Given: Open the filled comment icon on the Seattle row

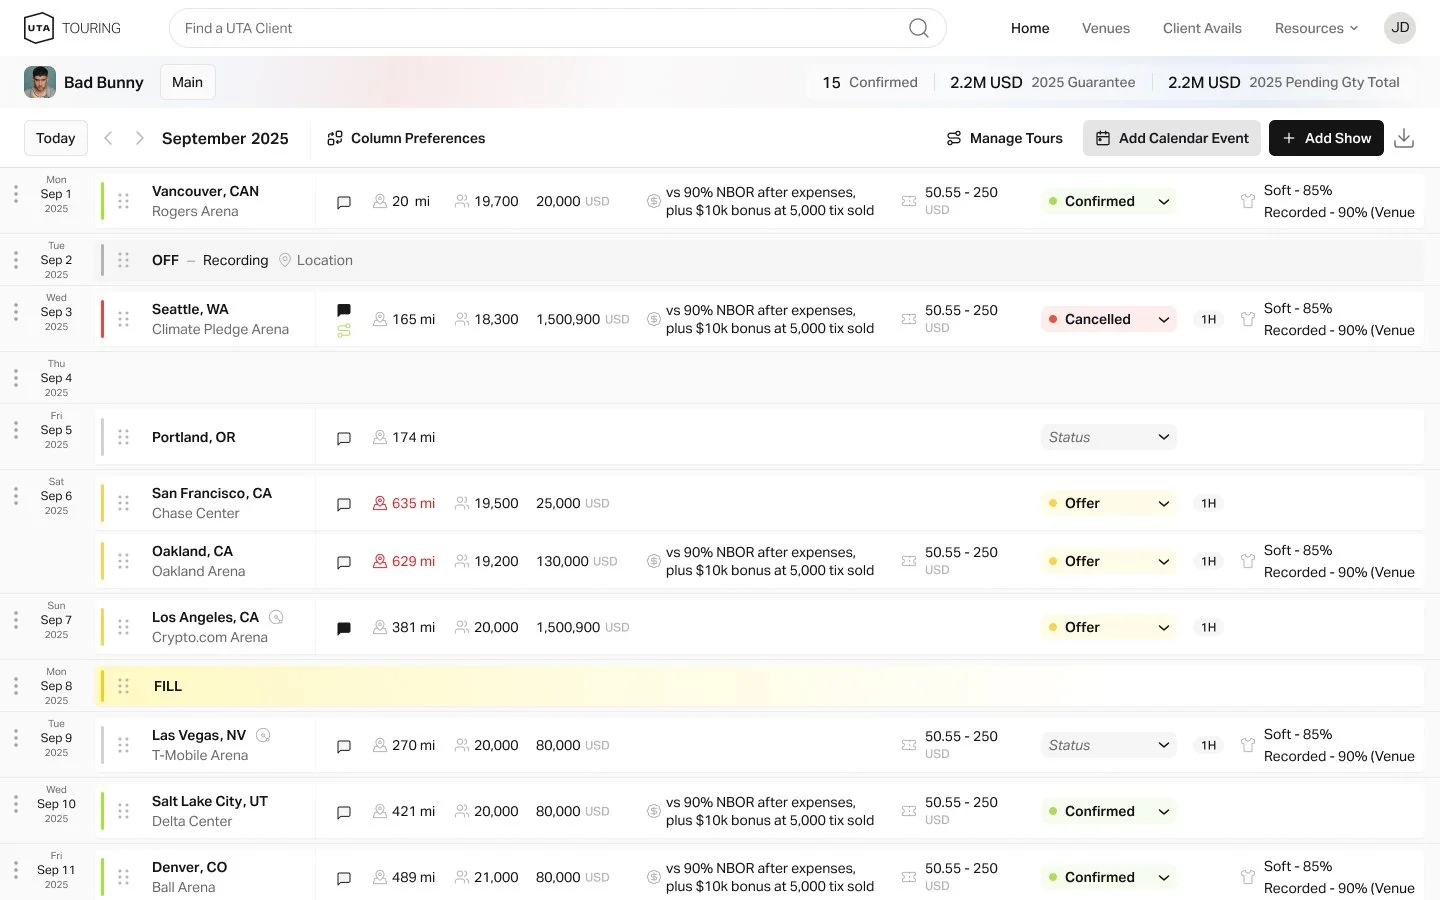Looking at the screenshot, I should pos(344,310).
